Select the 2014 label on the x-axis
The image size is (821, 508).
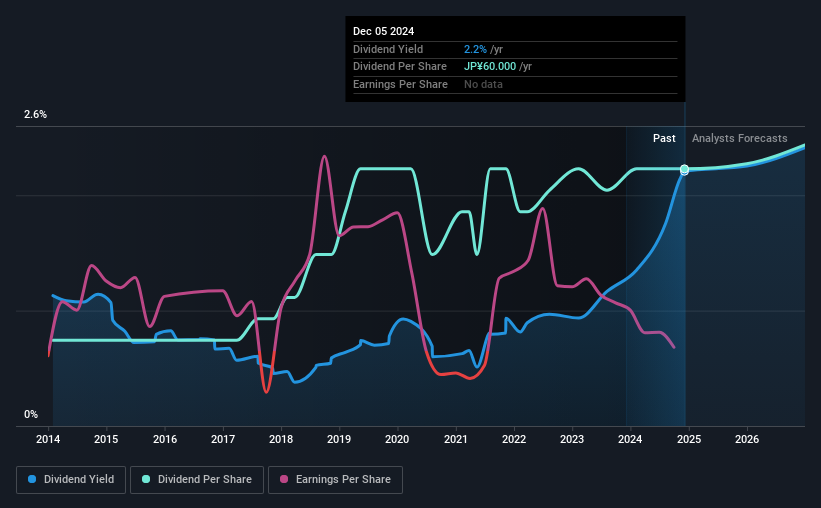(x=48, y=439)
